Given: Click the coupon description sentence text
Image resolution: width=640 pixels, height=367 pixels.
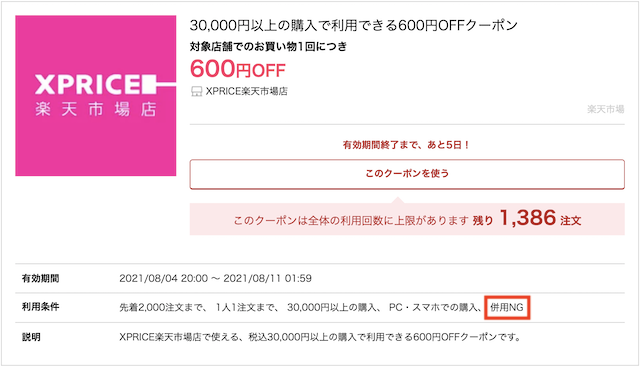Looking at the screenshot, I should pos(320,337).
